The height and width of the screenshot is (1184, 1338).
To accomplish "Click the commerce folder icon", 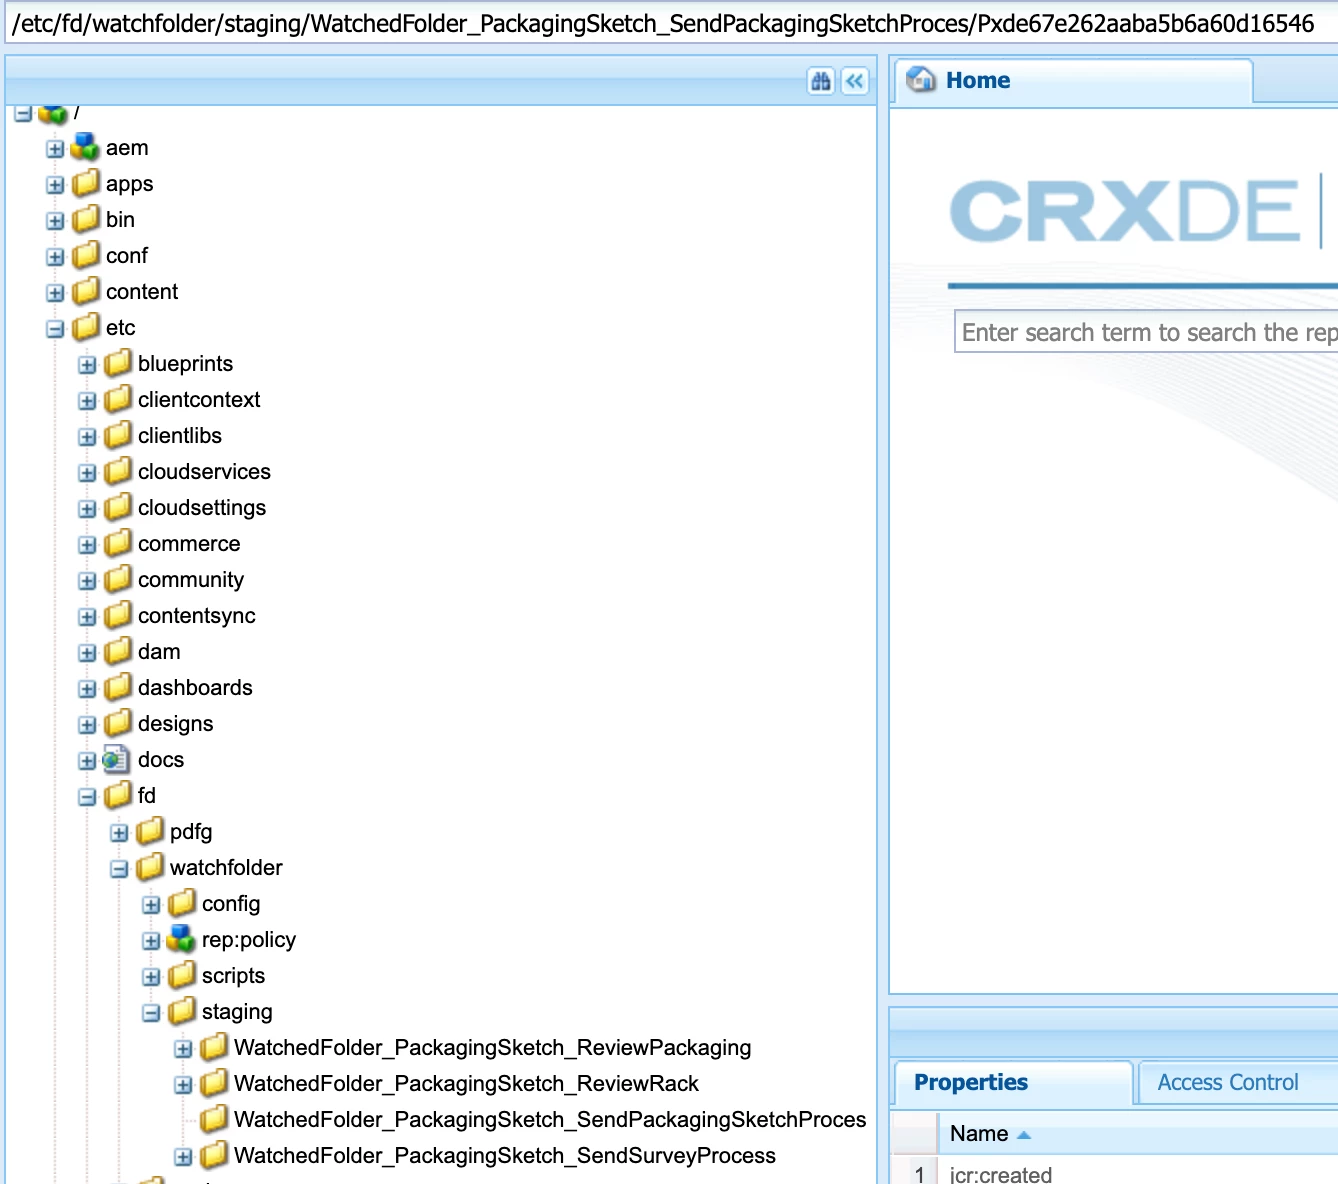I will [x=118, y=543].
